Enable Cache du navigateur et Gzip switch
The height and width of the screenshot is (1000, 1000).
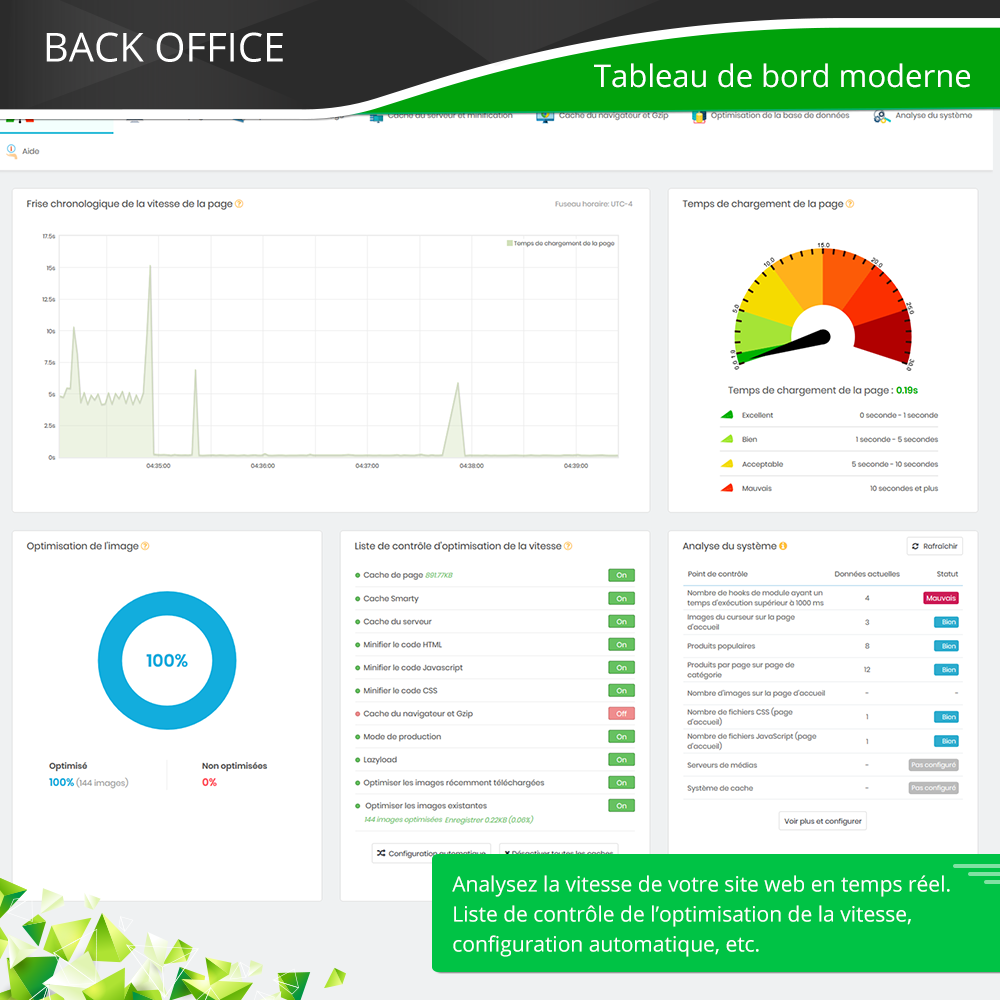click(x=621, y=714)
